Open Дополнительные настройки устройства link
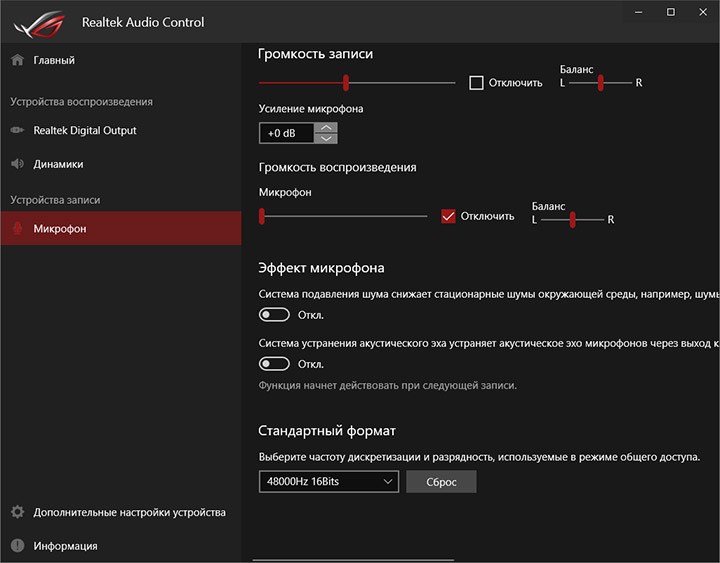This screenshot has width=720, height=563. pos(129,512)
